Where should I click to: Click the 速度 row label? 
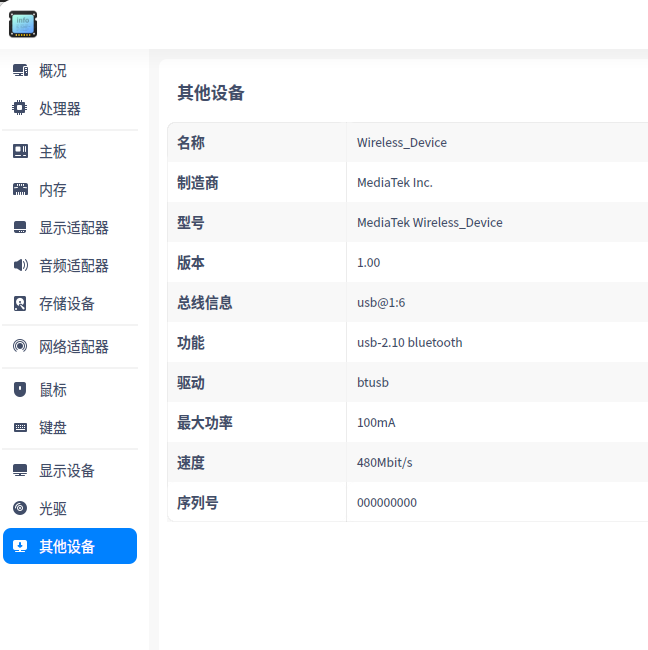[191, 463]
